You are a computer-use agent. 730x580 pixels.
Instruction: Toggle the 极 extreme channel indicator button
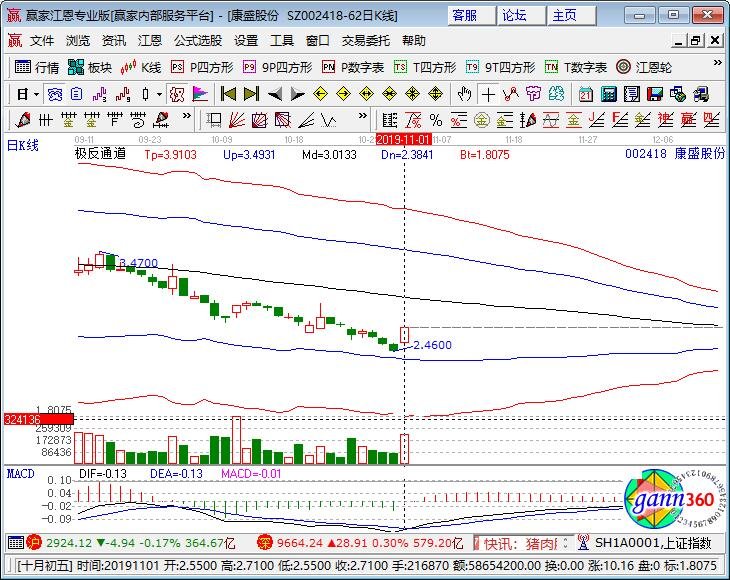click(x=177, y=94)
